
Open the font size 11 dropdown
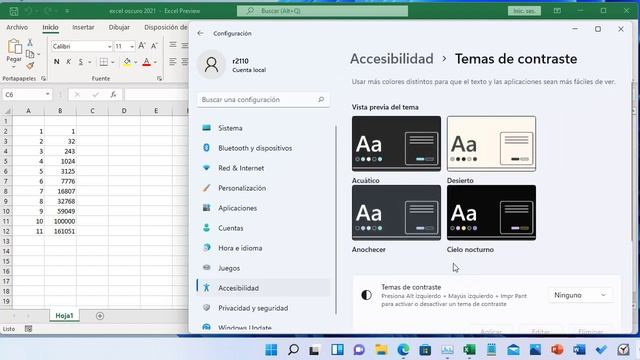coord(131,47)
